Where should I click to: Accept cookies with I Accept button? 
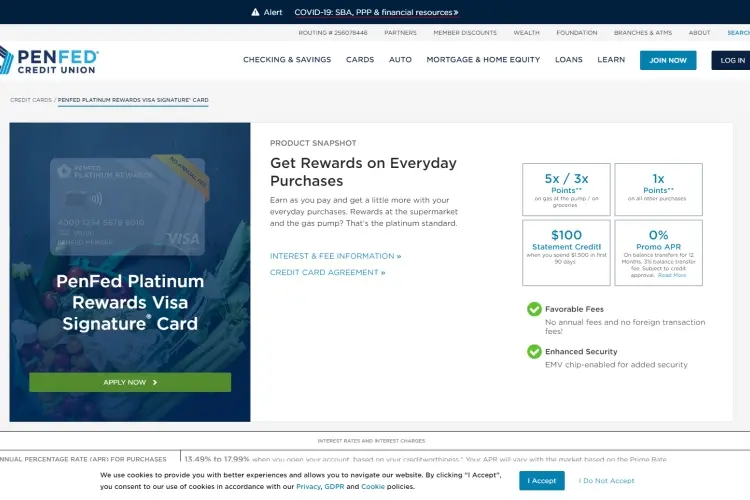[541, 480]
